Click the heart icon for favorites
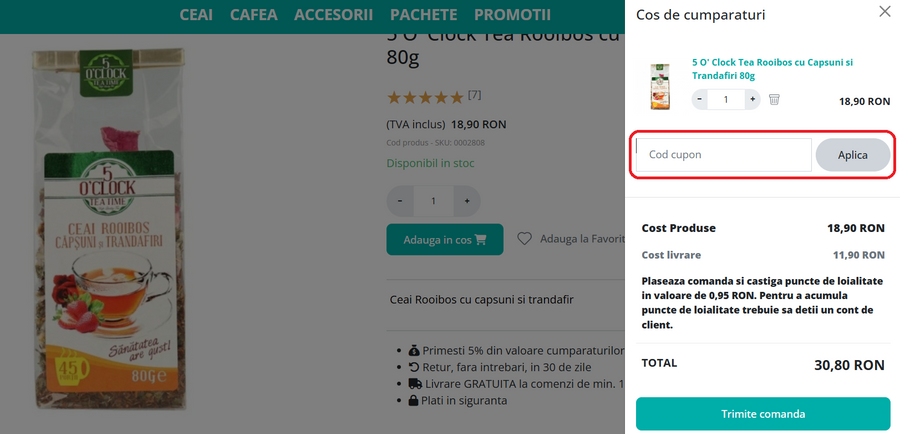 coord(524,239)
